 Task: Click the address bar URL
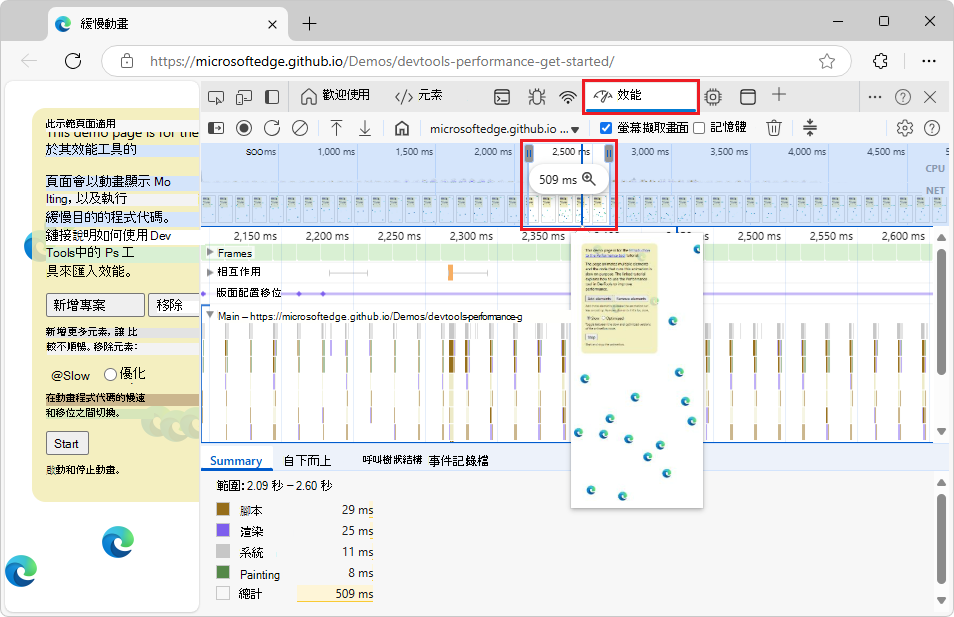click(x=382, y=61)
